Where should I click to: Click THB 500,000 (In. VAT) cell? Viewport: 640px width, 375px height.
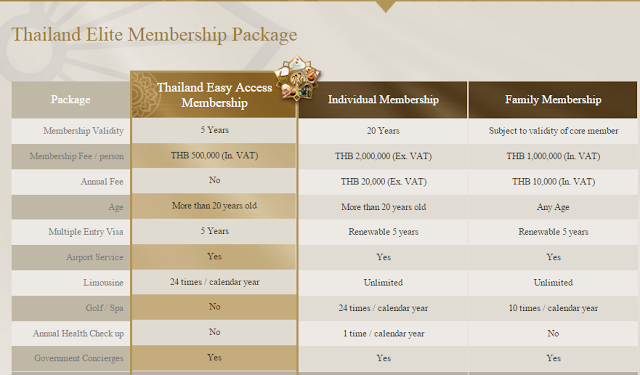(214, 155)
